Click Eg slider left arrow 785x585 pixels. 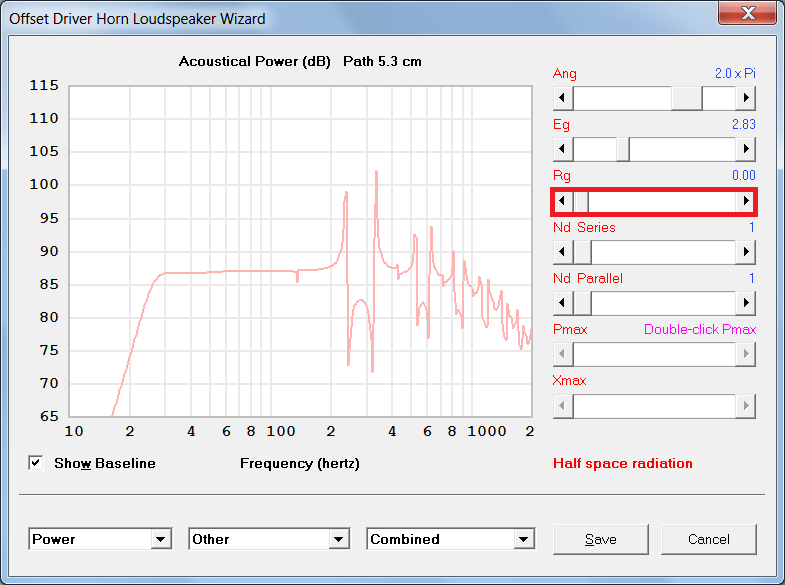click(x=563, y=149)
